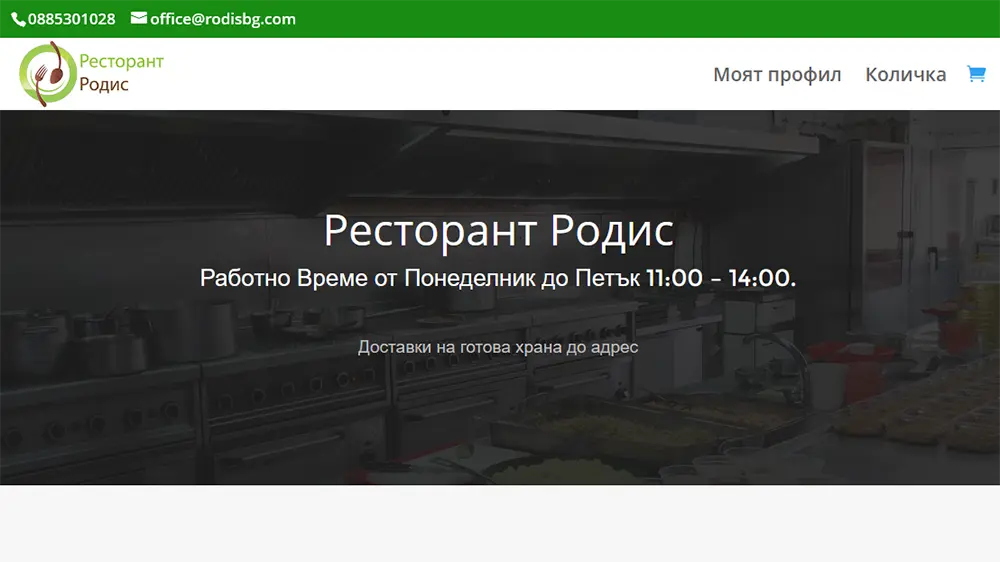Click the Доставки на готова храна text
The height and width of the screenshot is (562, 1000).
tap(498, 347)
